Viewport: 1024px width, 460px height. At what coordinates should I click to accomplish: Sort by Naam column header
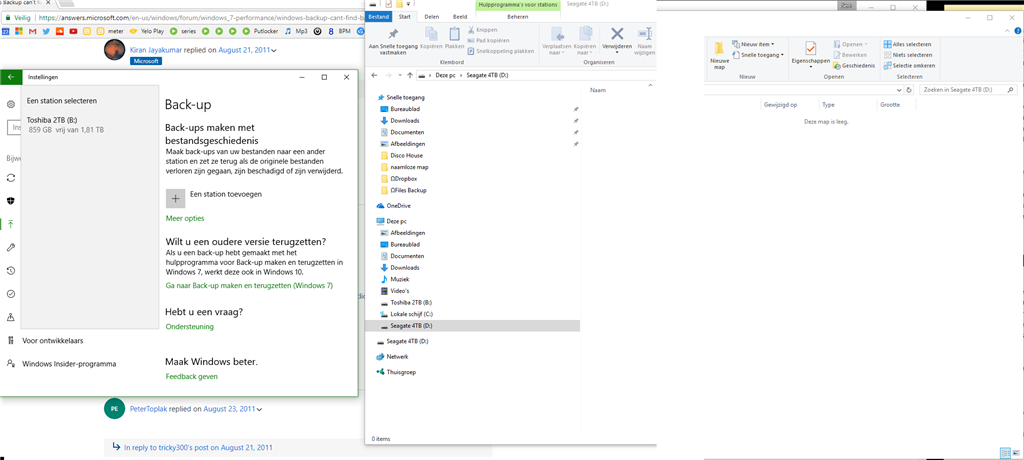coord(596,90)
